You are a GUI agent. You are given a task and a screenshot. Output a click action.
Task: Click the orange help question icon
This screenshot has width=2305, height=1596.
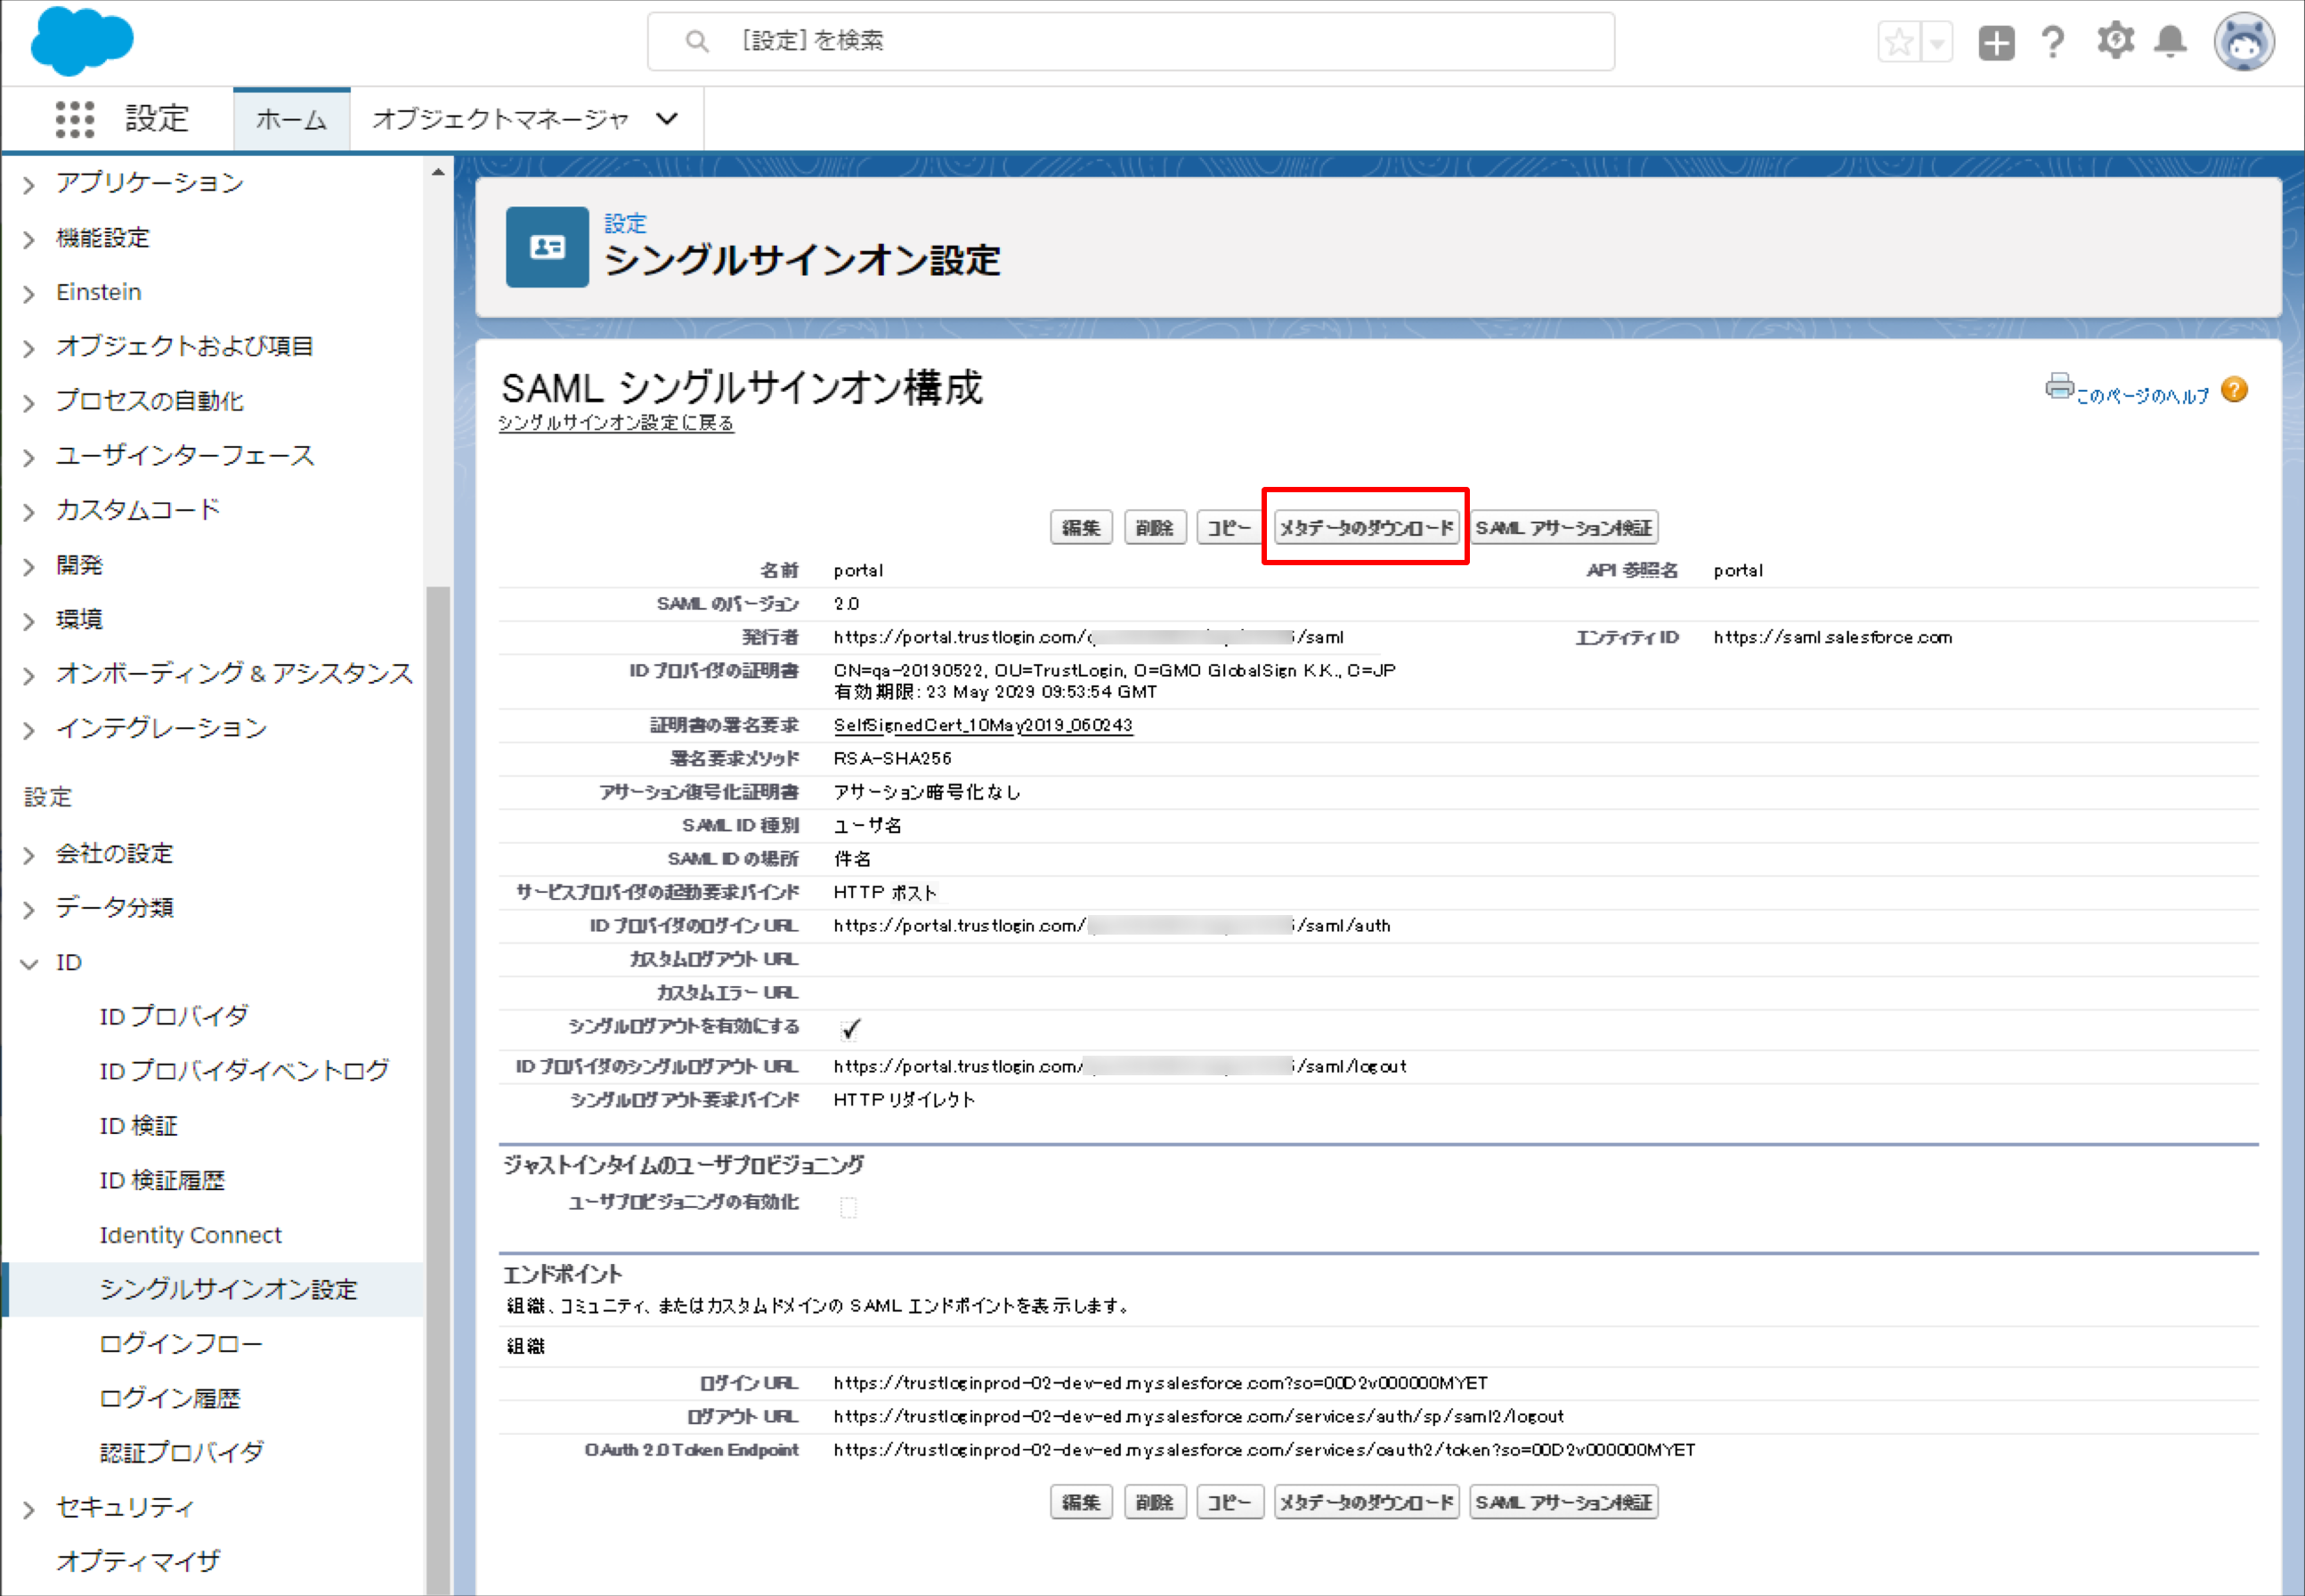coord(2234,389)
